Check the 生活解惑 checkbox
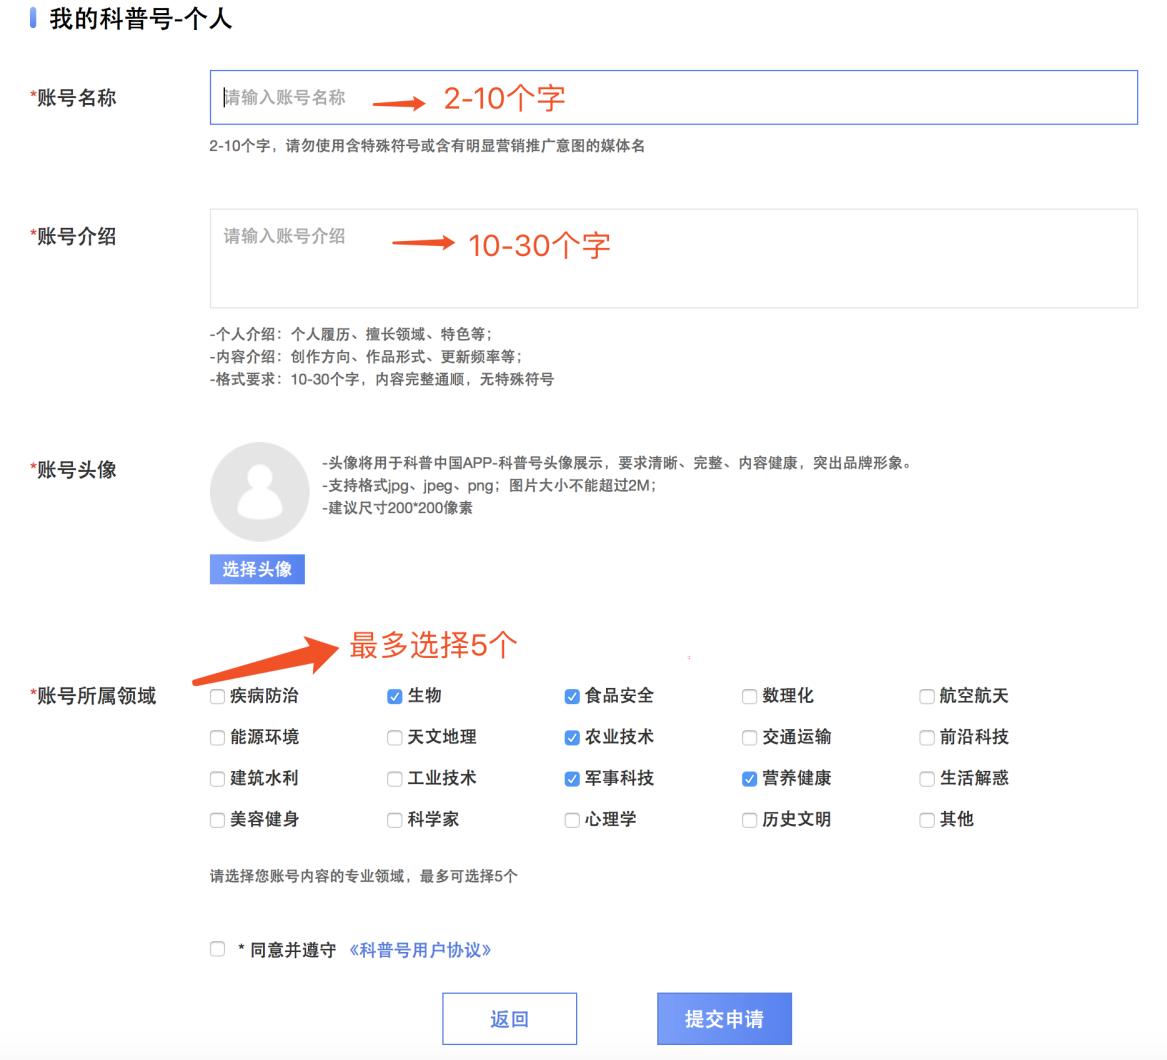This screenshot has height=1060, width=1167. [927, 779]
